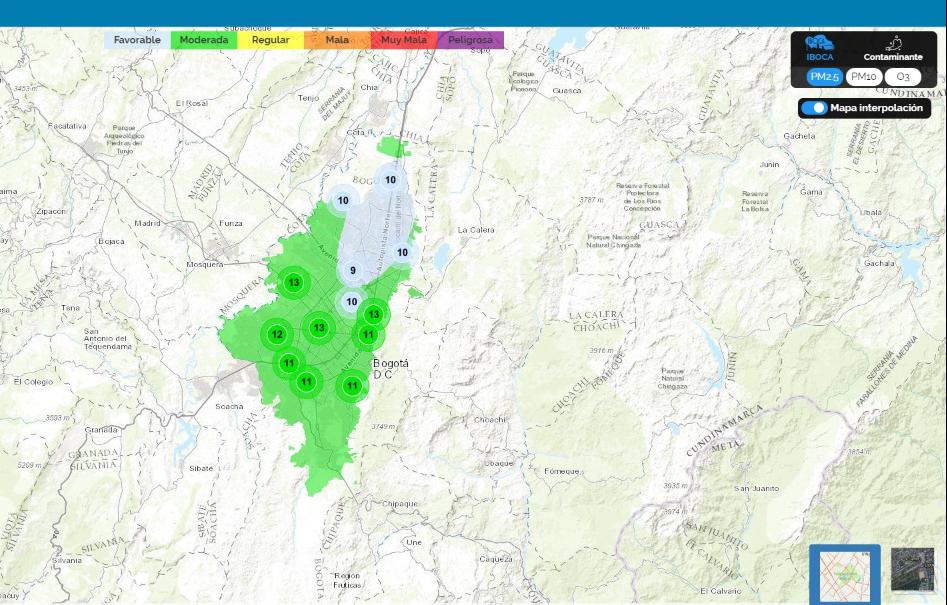Switch pollutant to PM10

[x=863, y=77]
